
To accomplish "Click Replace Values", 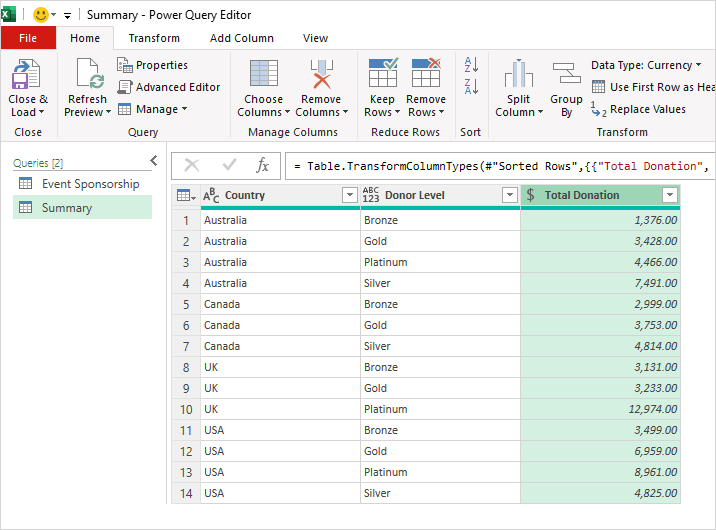I will click(x=638, y=109).
